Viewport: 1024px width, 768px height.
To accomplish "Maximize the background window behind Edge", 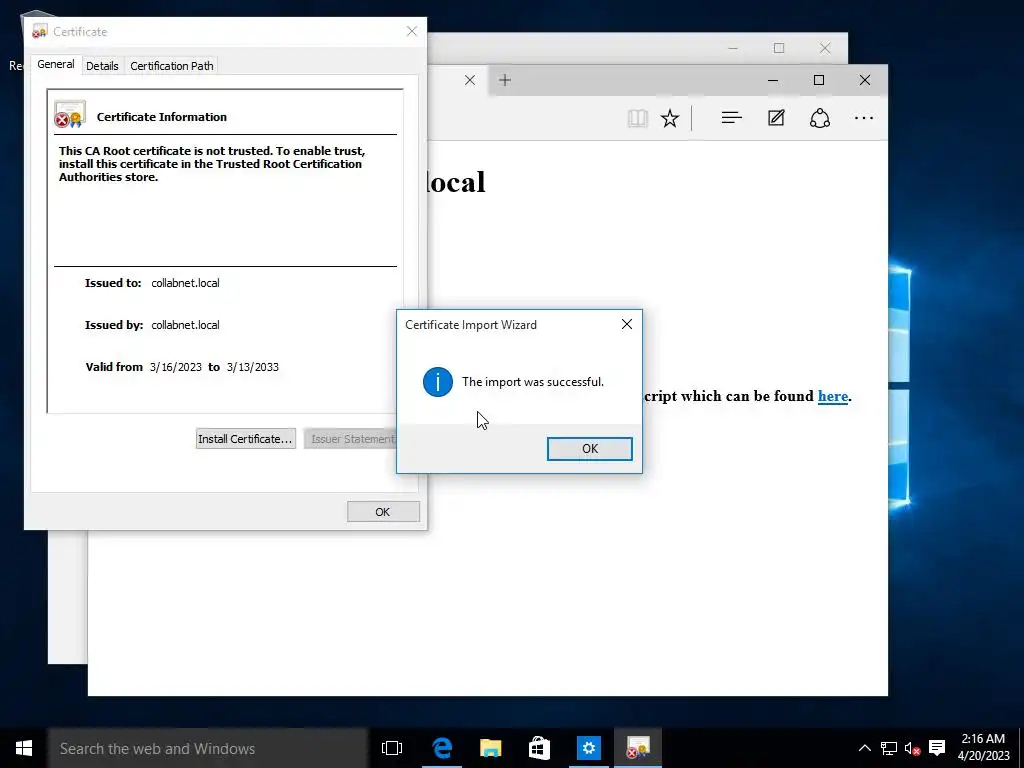I will [x=778, y=48].
